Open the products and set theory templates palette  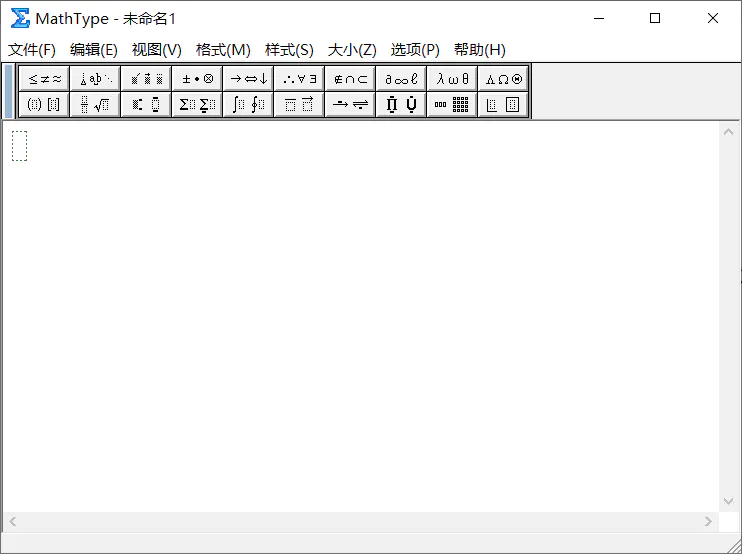(402, 104)
